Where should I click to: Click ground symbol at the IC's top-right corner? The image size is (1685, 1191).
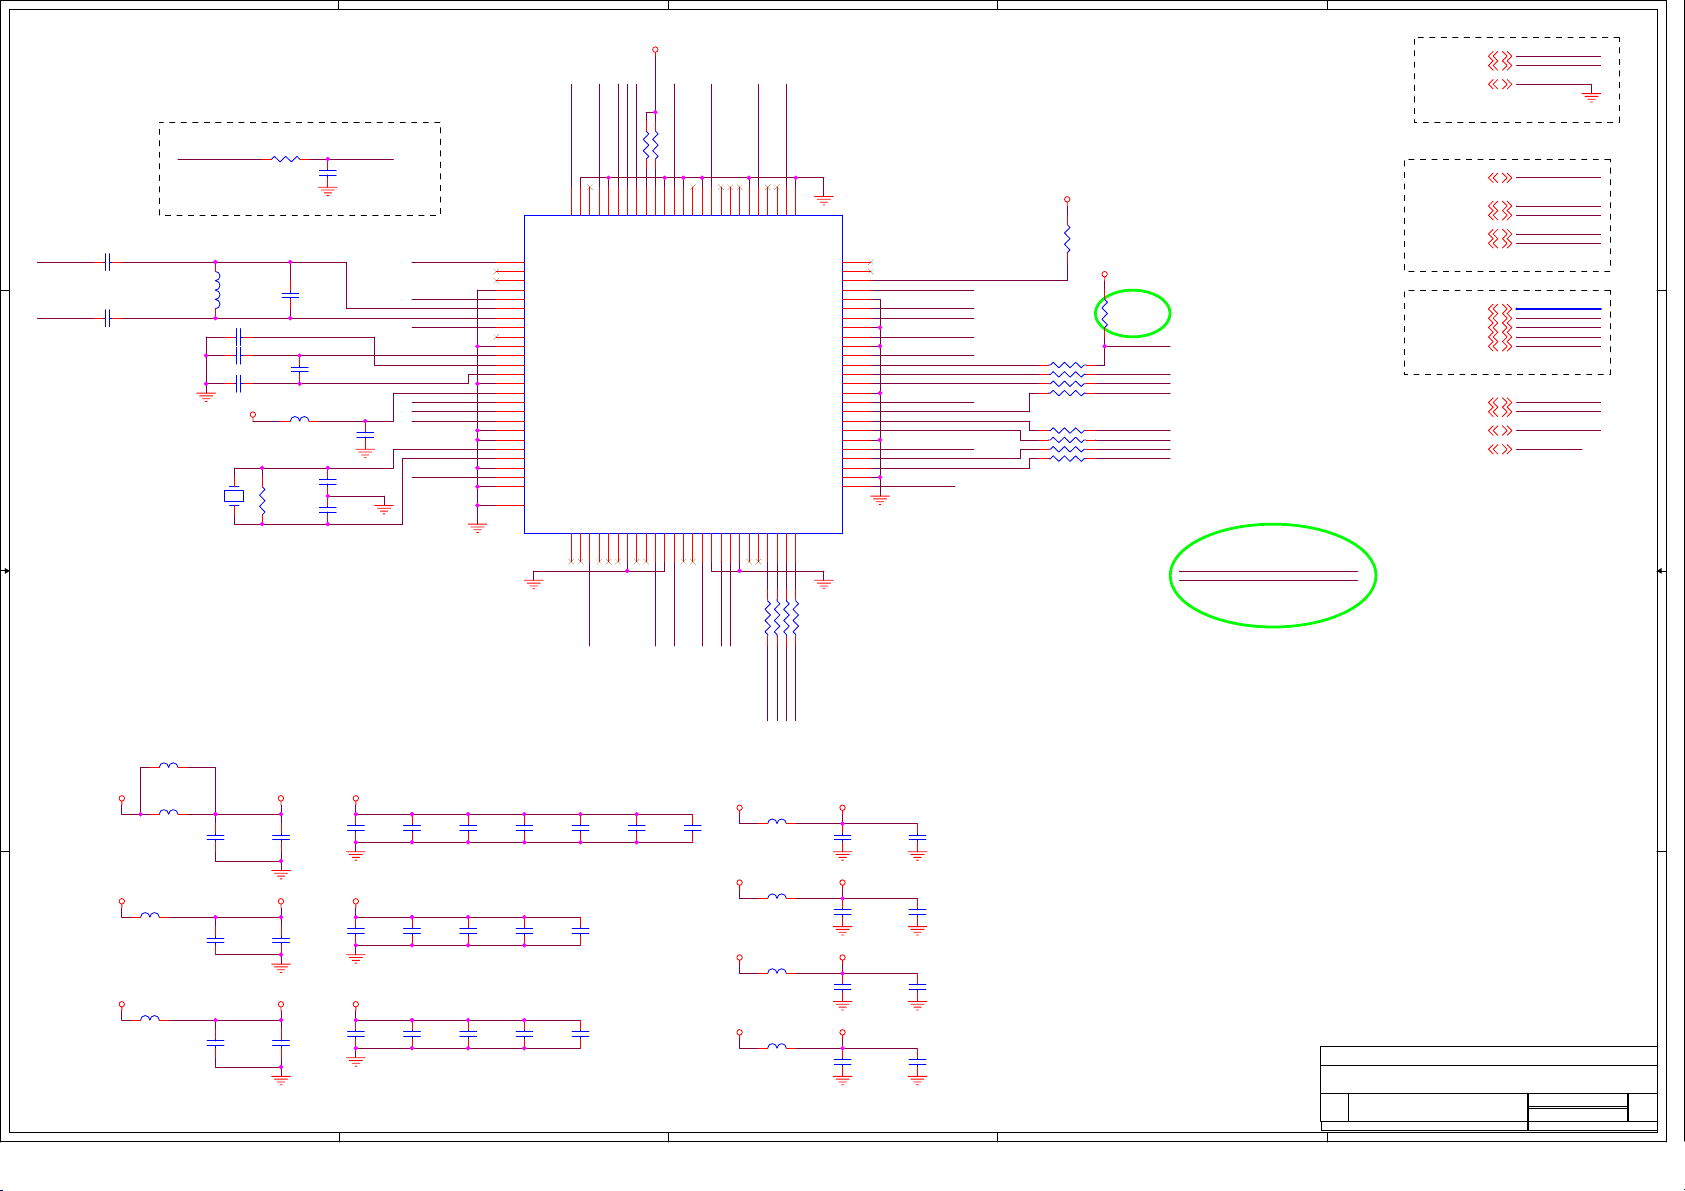pyautogui.click(x=824, y=200)
